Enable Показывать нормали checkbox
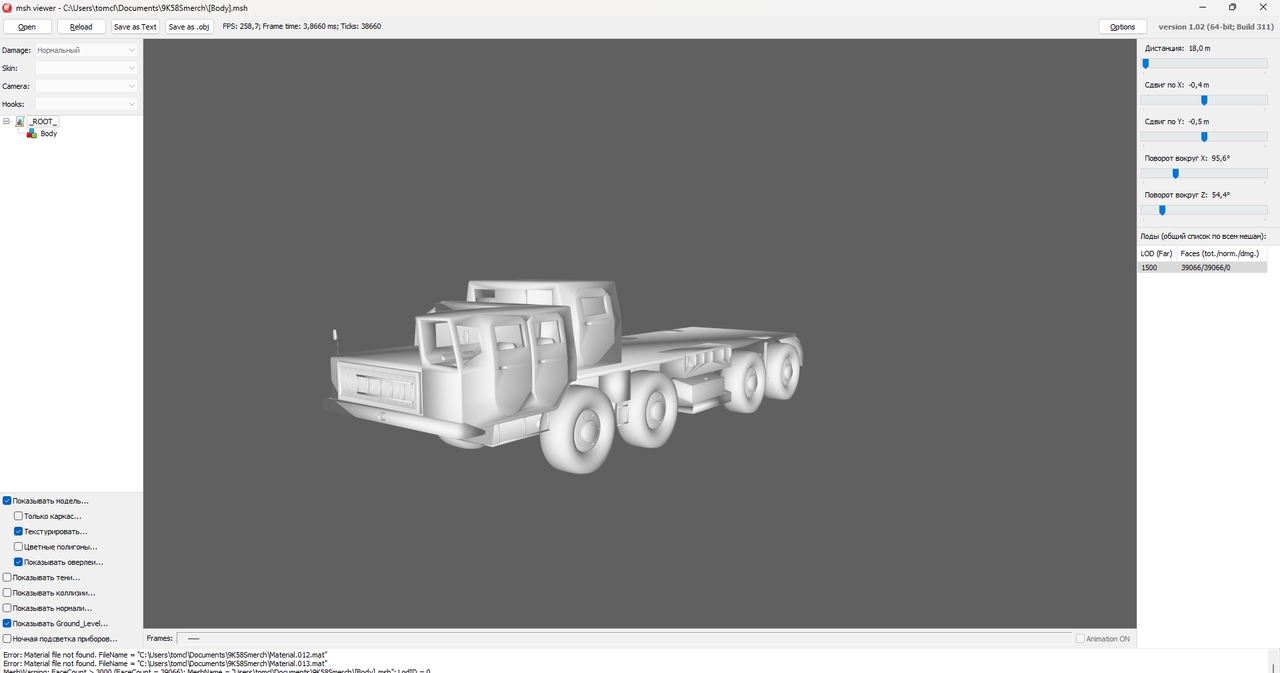The height and width of the screenshot is (673, 1280). click(x=7, y=608)
